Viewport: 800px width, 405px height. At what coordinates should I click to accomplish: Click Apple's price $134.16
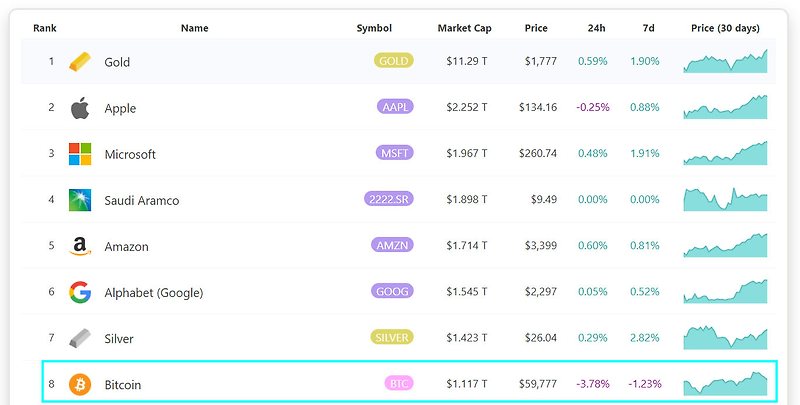538,107
